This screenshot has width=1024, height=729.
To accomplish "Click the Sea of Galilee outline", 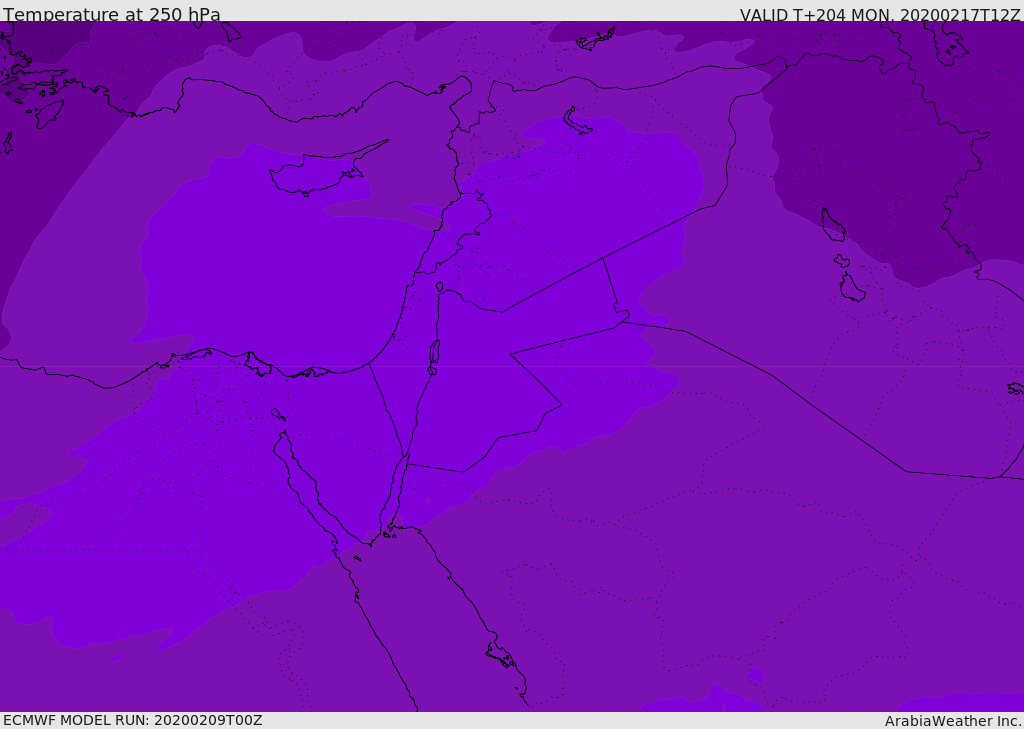I will click(x=440, y=287).
